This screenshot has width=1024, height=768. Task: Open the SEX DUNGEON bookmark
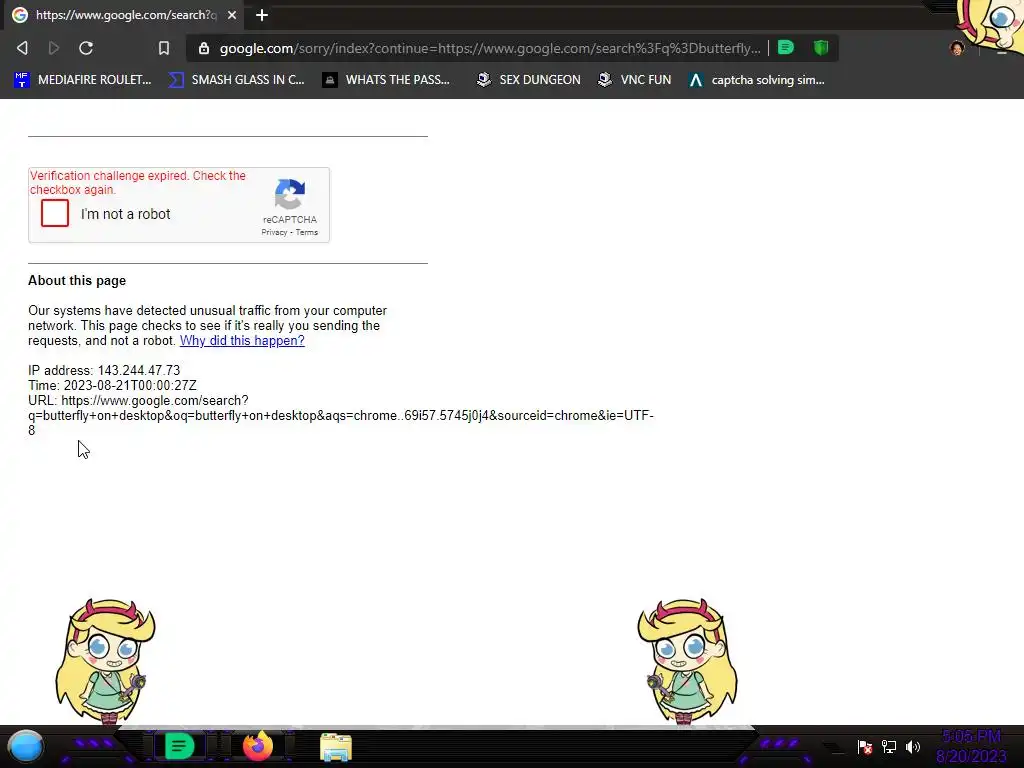[528, 80]
